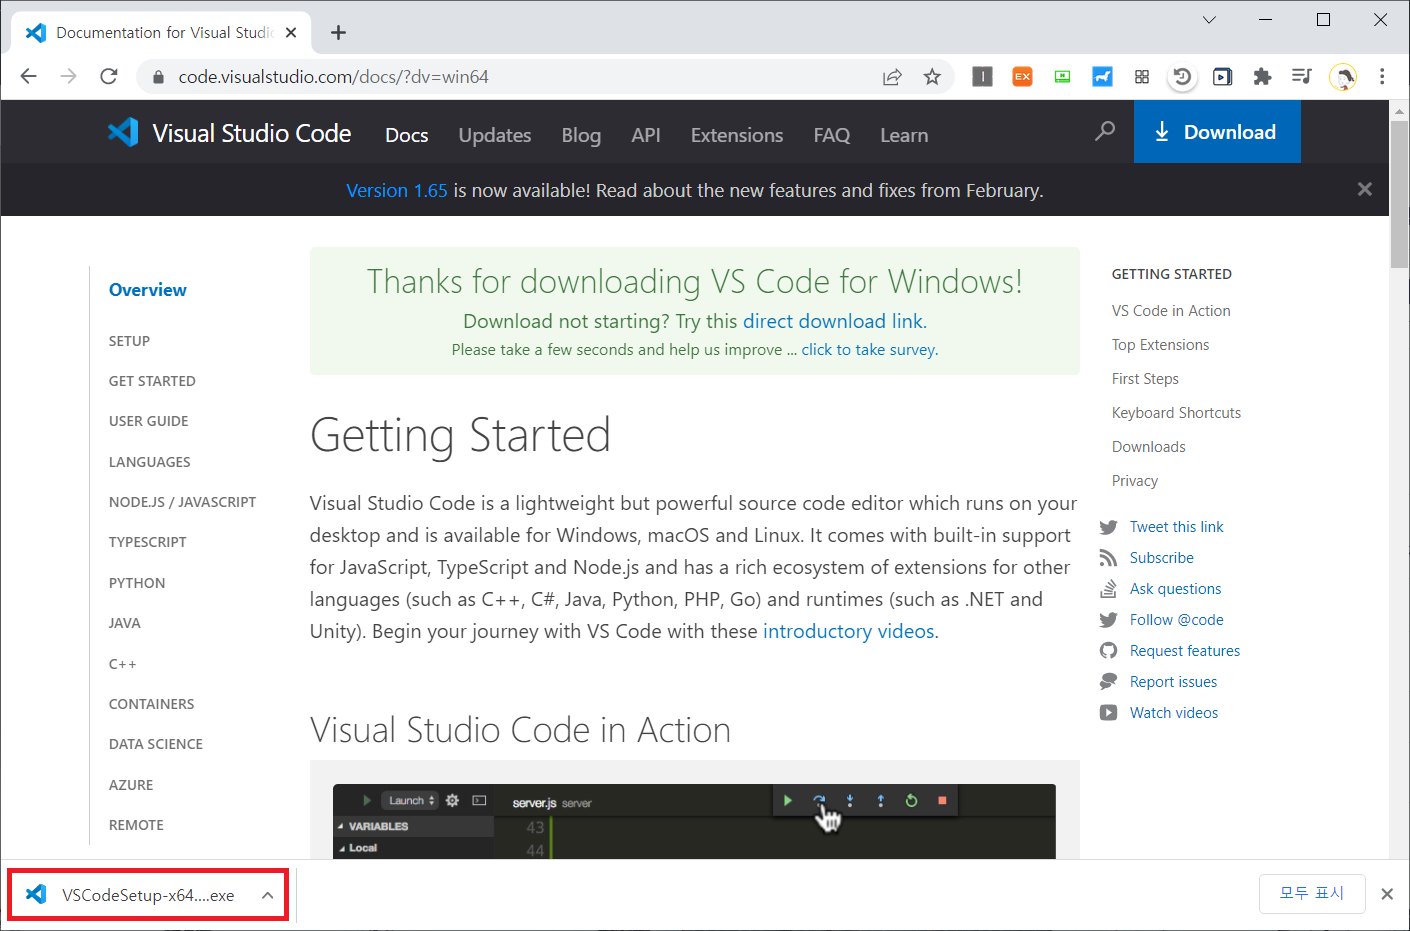
Task: Click Follow @code link
Action: pos(1176,620)
